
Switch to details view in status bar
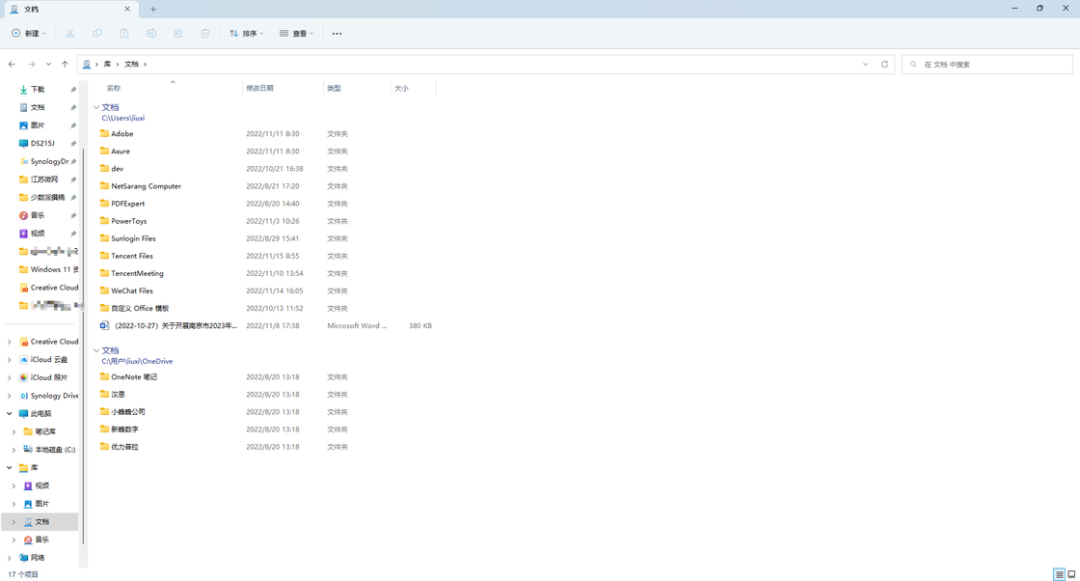click(x=1059, y=574)
